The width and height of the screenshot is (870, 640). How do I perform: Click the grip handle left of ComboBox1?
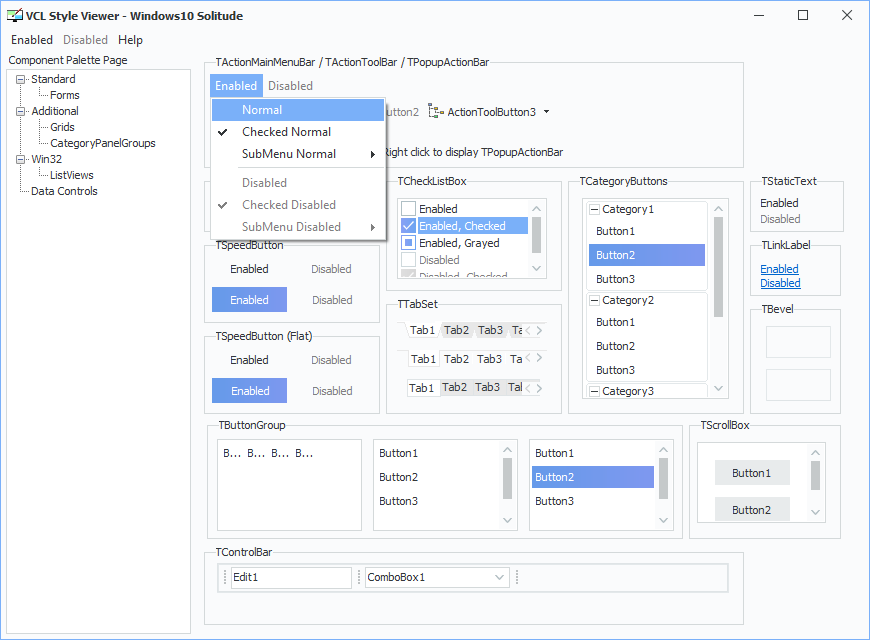(359, 577)
